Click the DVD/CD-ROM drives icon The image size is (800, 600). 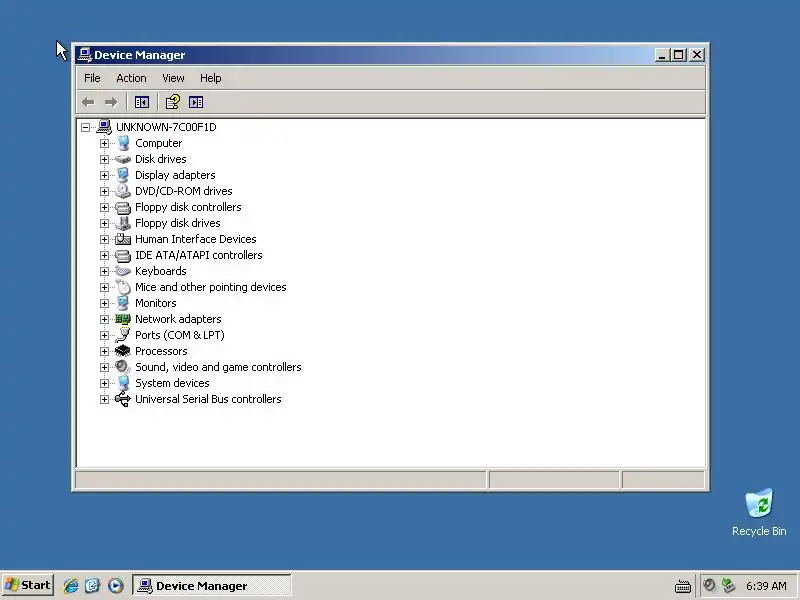click(123, 191)
